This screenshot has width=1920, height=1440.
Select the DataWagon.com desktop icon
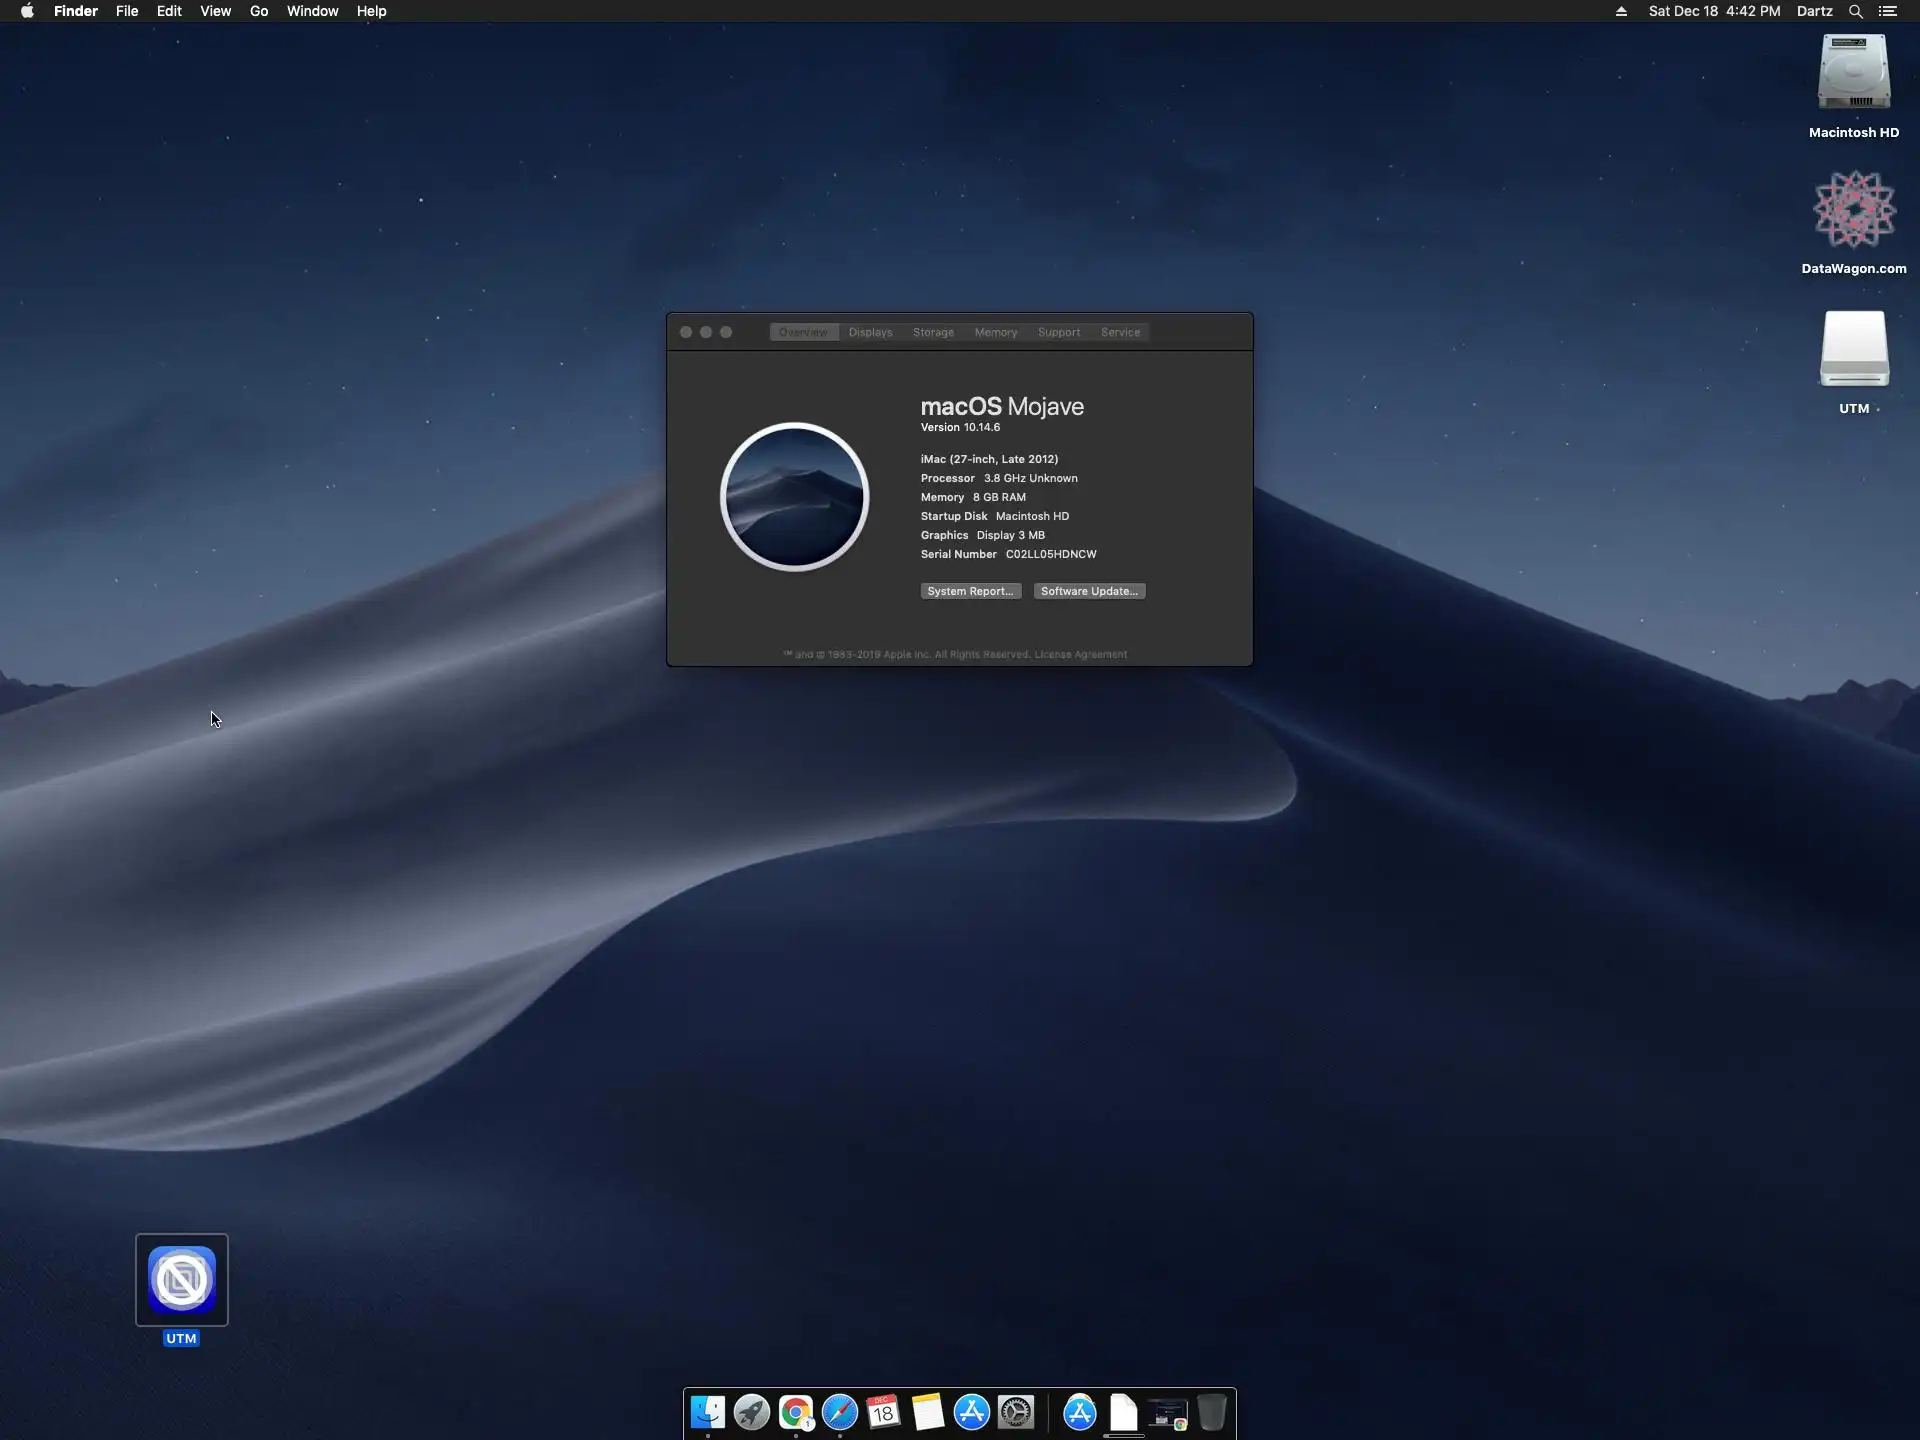pyautogui.click(x=1853, y=210)
